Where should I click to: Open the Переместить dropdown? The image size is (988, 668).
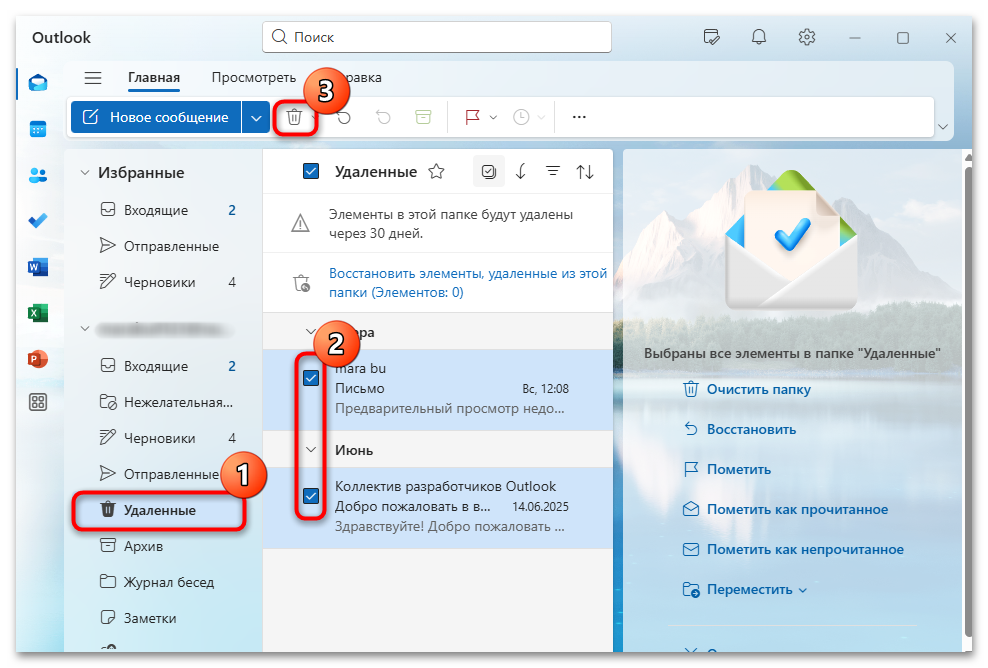(x=745, y=590)
